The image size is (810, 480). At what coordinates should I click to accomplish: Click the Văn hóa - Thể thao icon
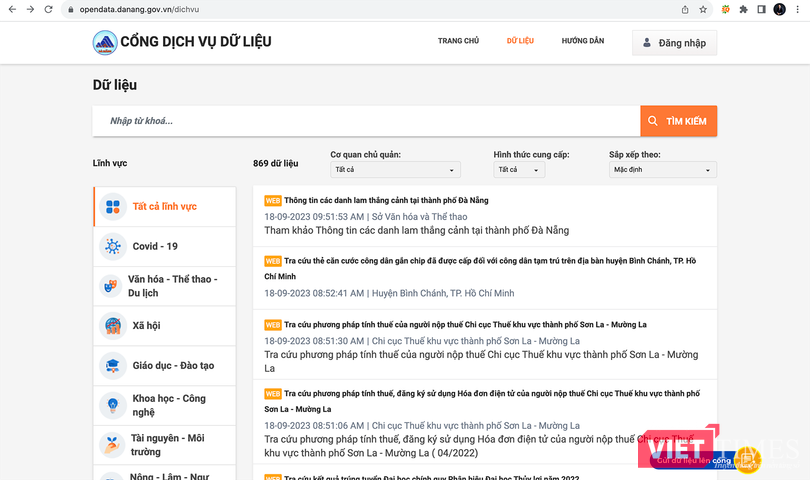[x=112, y=286]
